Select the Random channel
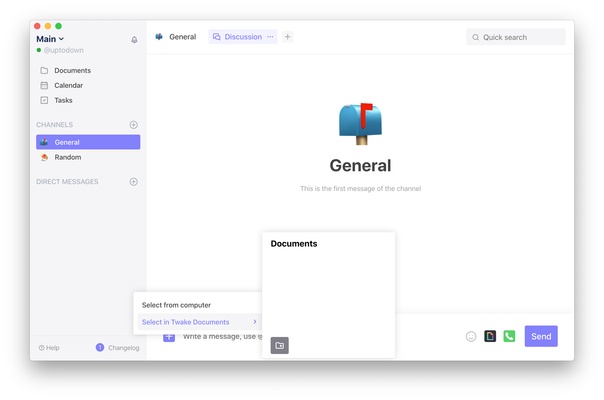Viewport: 604px width, 400px height. [x=88, y=157]
